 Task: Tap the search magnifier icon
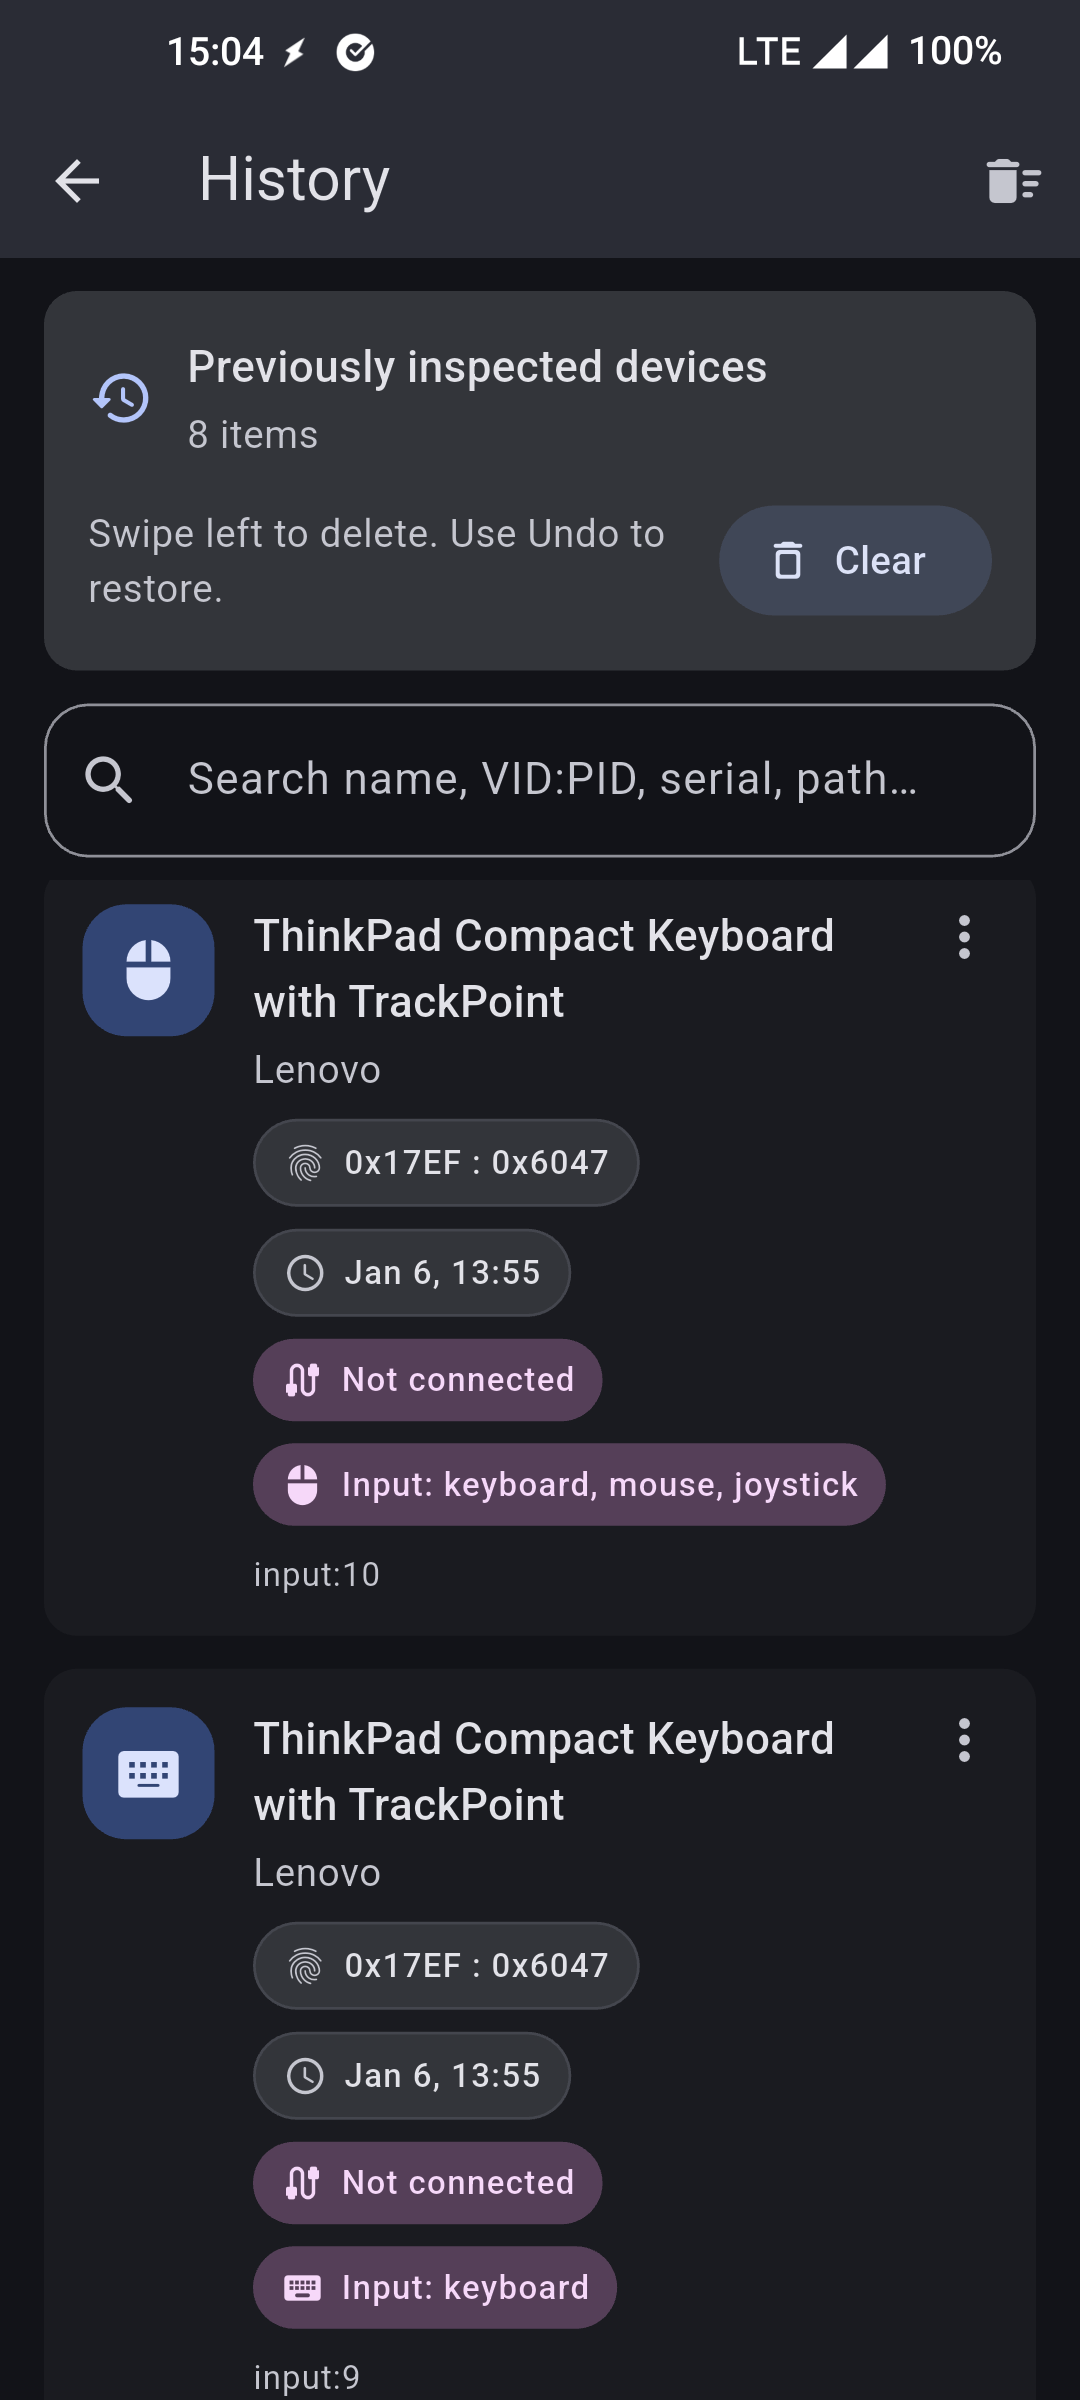108,780
